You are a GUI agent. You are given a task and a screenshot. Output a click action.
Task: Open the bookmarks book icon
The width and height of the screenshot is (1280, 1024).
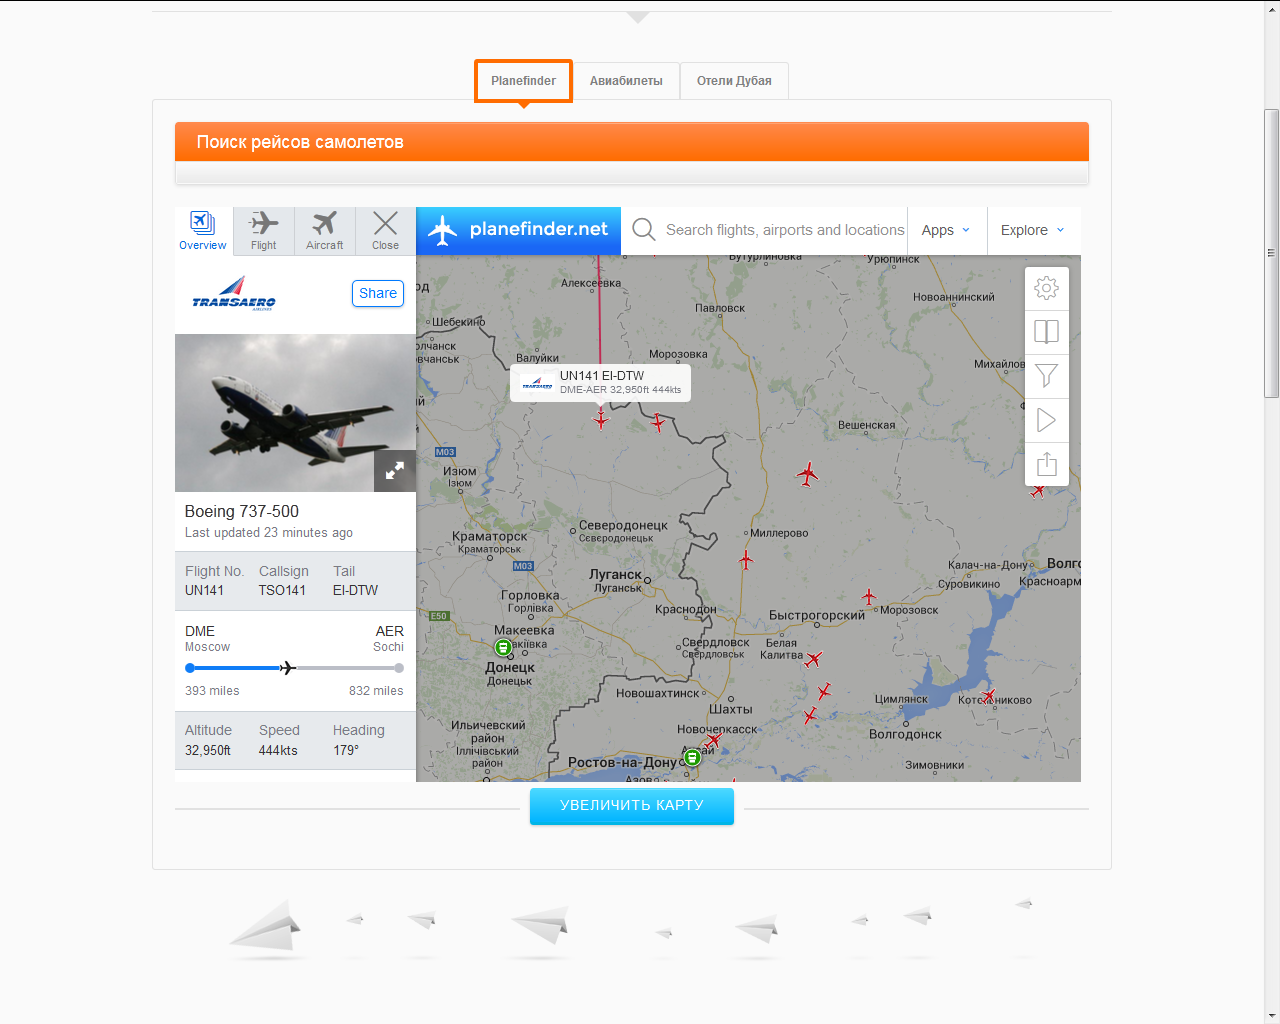(x=1047, y=332)
